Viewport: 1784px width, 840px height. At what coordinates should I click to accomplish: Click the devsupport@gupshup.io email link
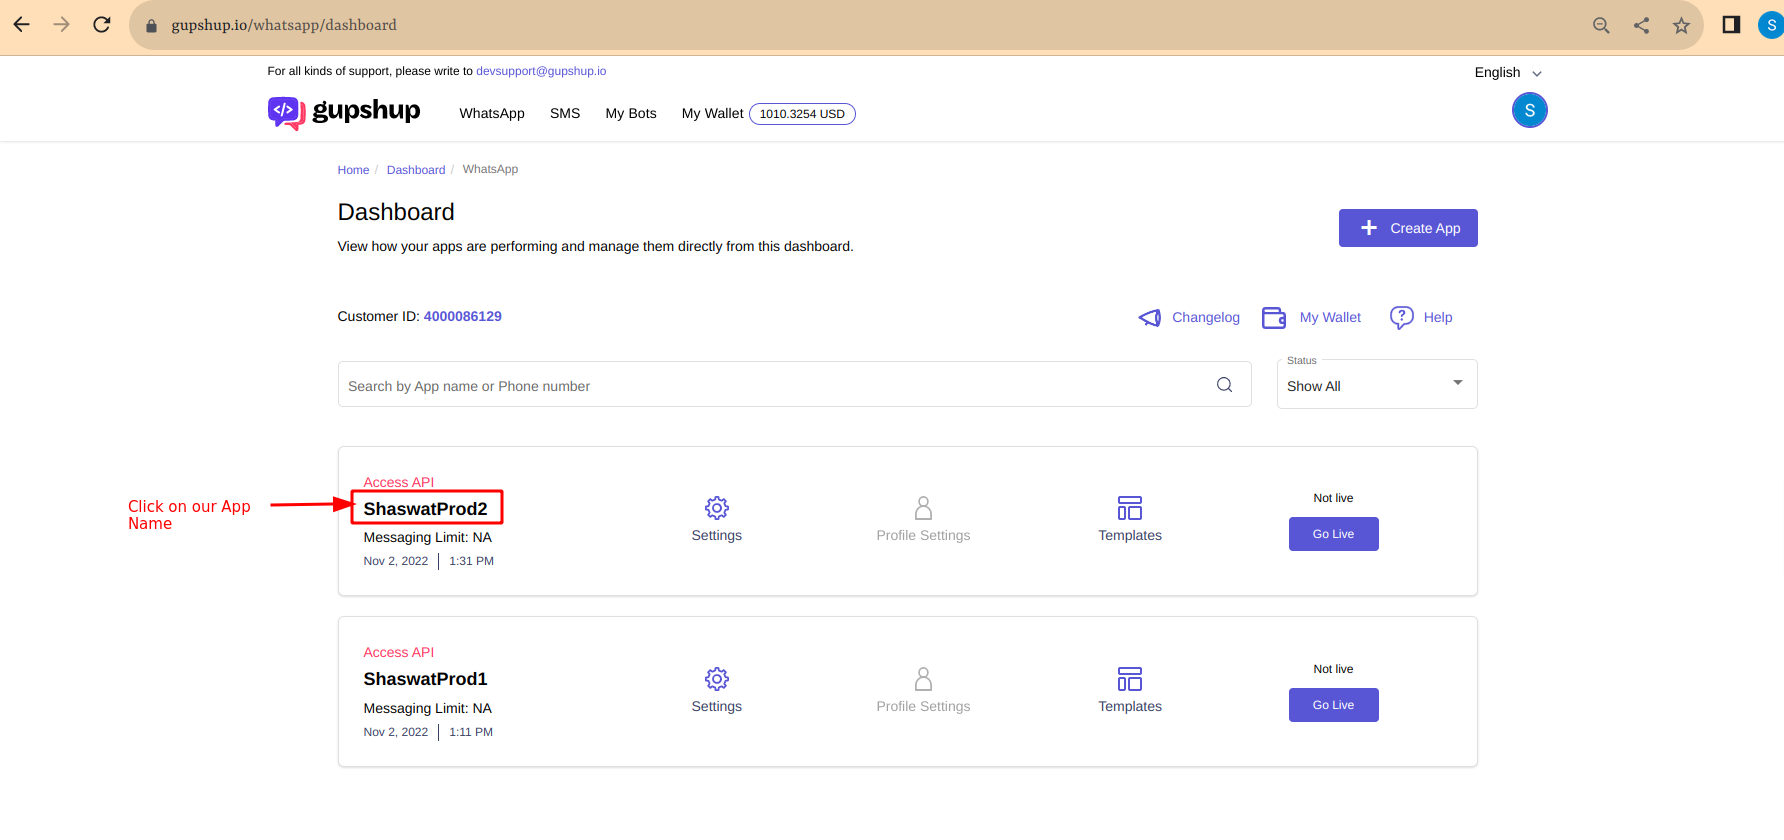coord(541,71)
